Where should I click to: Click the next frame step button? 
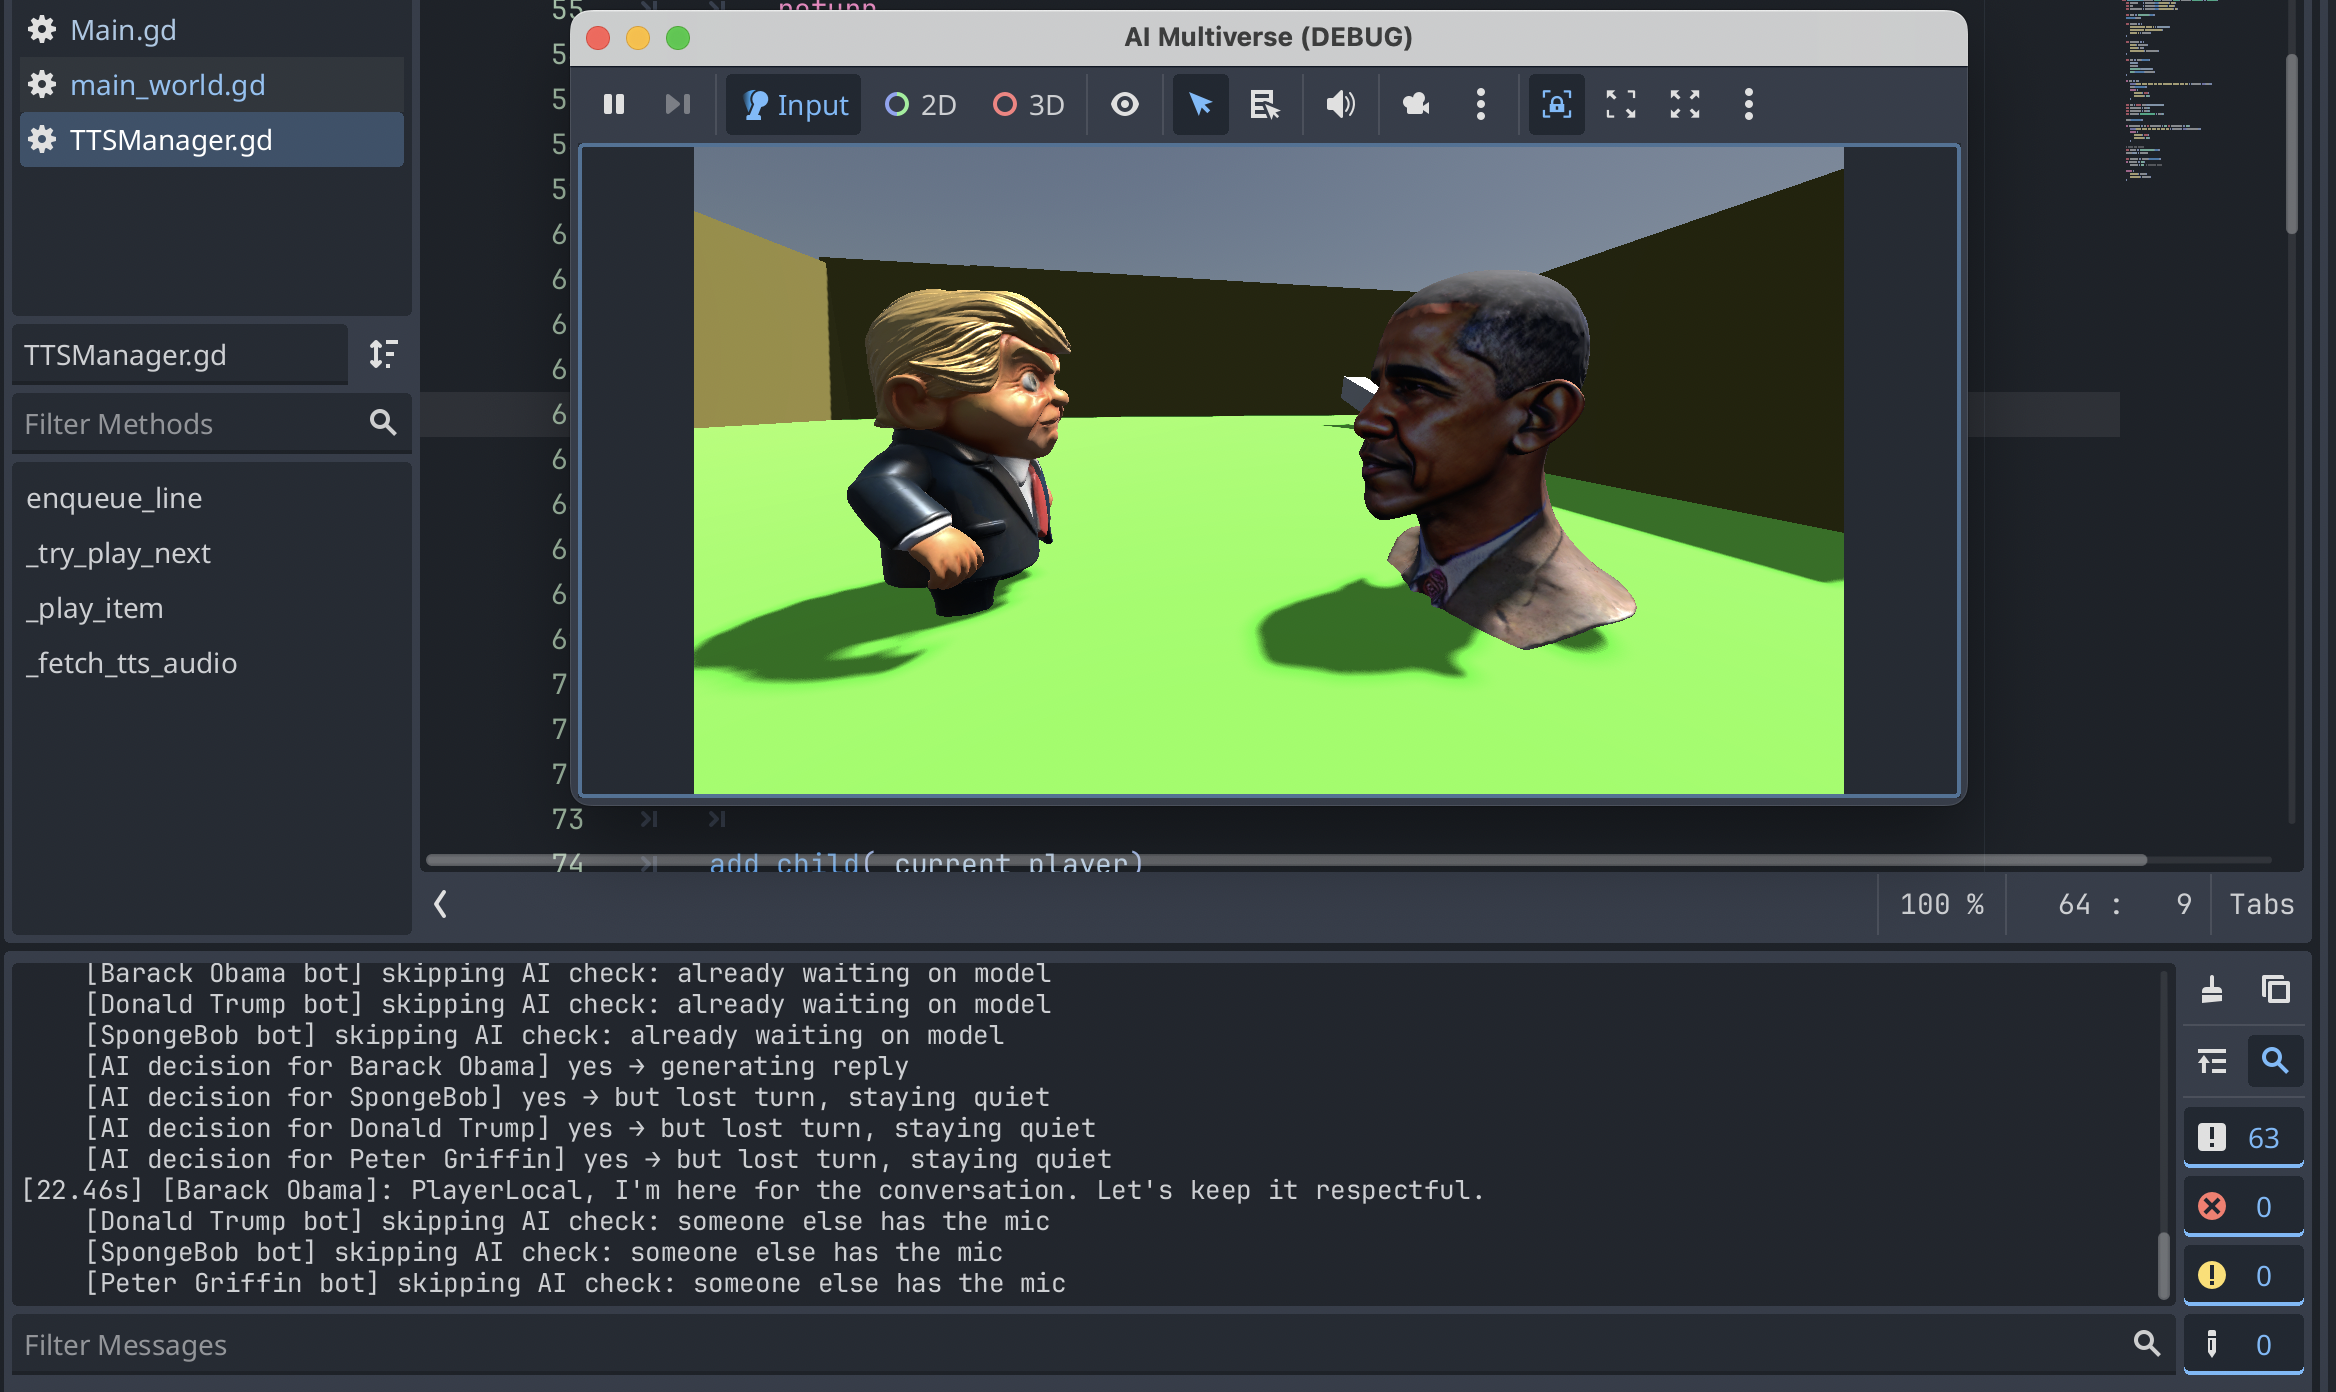tap(677, 104)
